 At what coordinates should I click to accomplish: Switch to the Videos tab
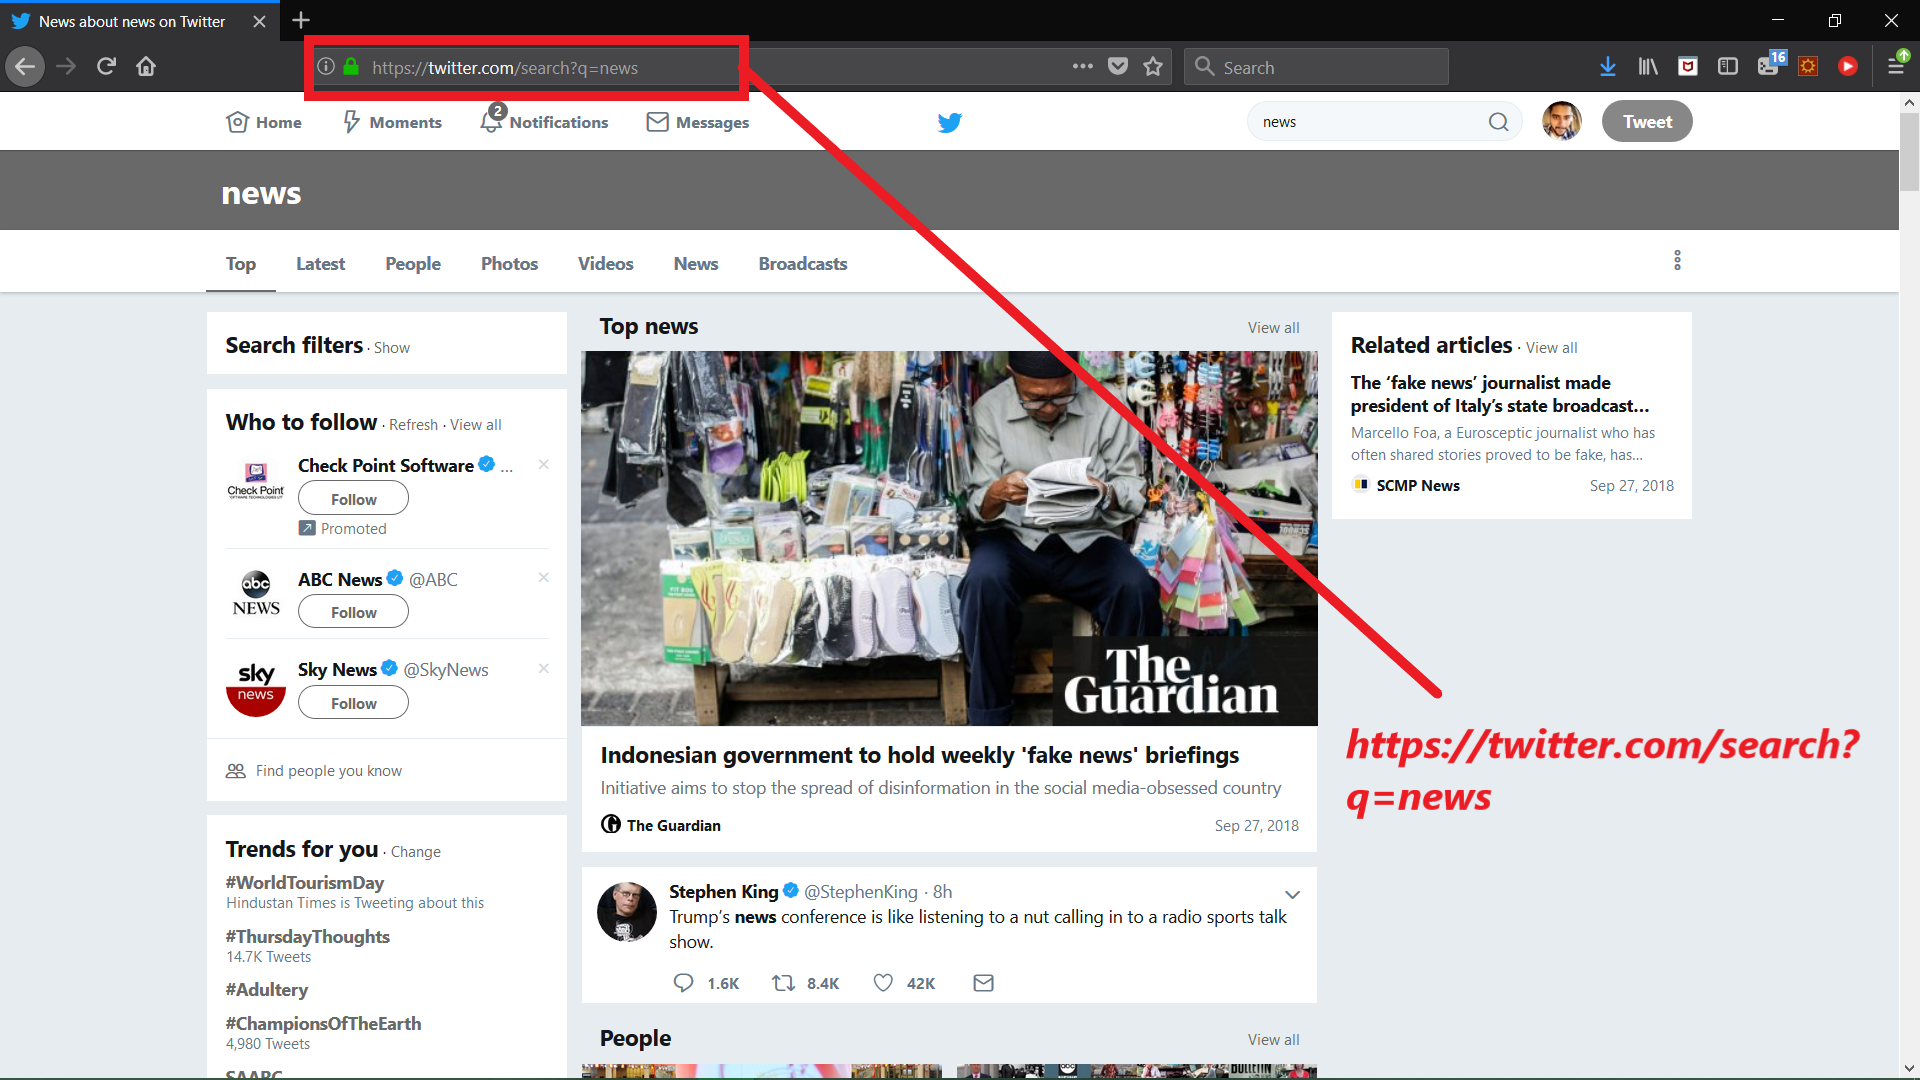pos(605,264)
